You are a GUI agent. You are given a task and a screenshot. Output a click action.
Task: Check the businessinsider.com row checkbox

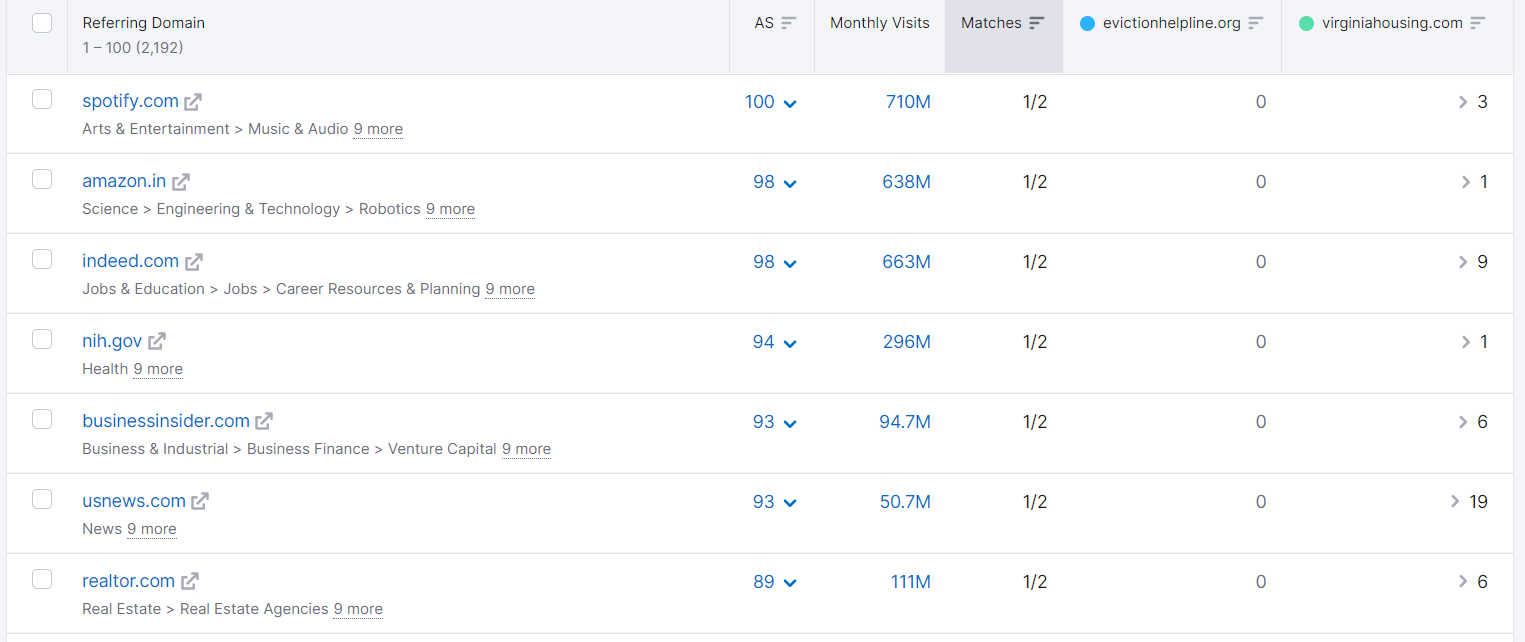[x=42, y=419]
